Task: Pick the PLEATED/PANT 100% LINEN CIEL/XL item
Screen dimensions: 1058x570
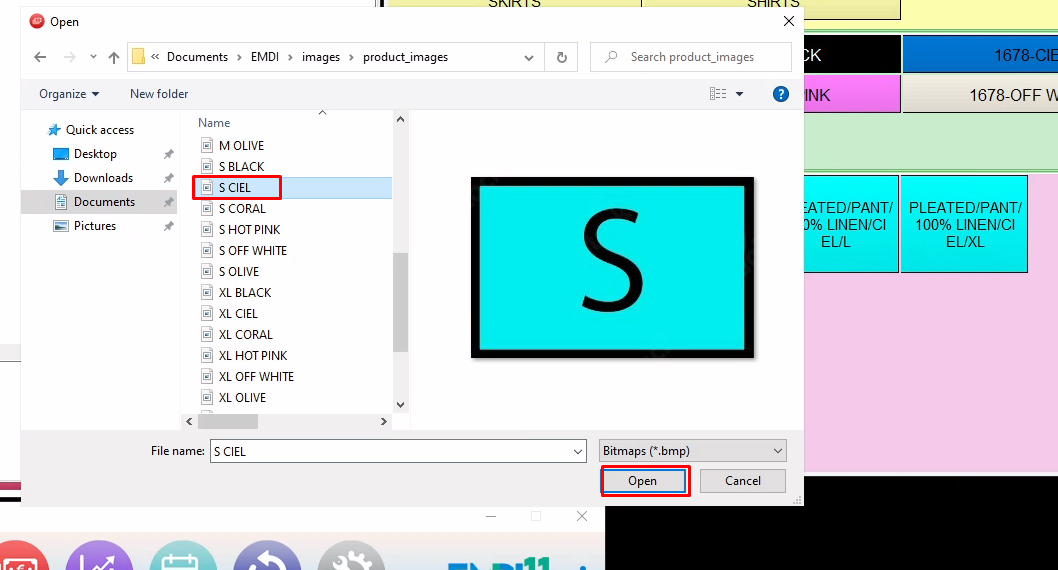Action: 964,224
